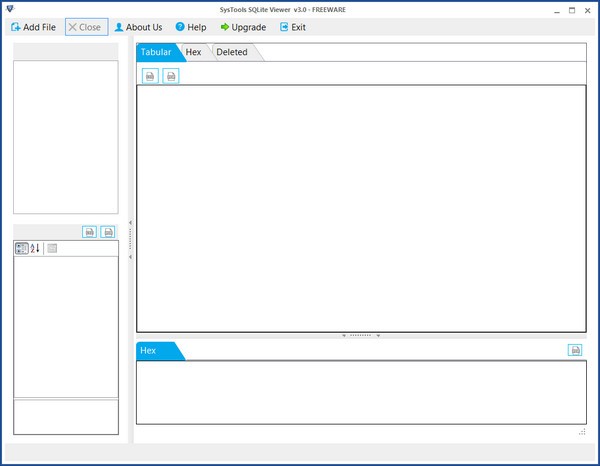Click the left export icon above properties panel

click(89, 231)
